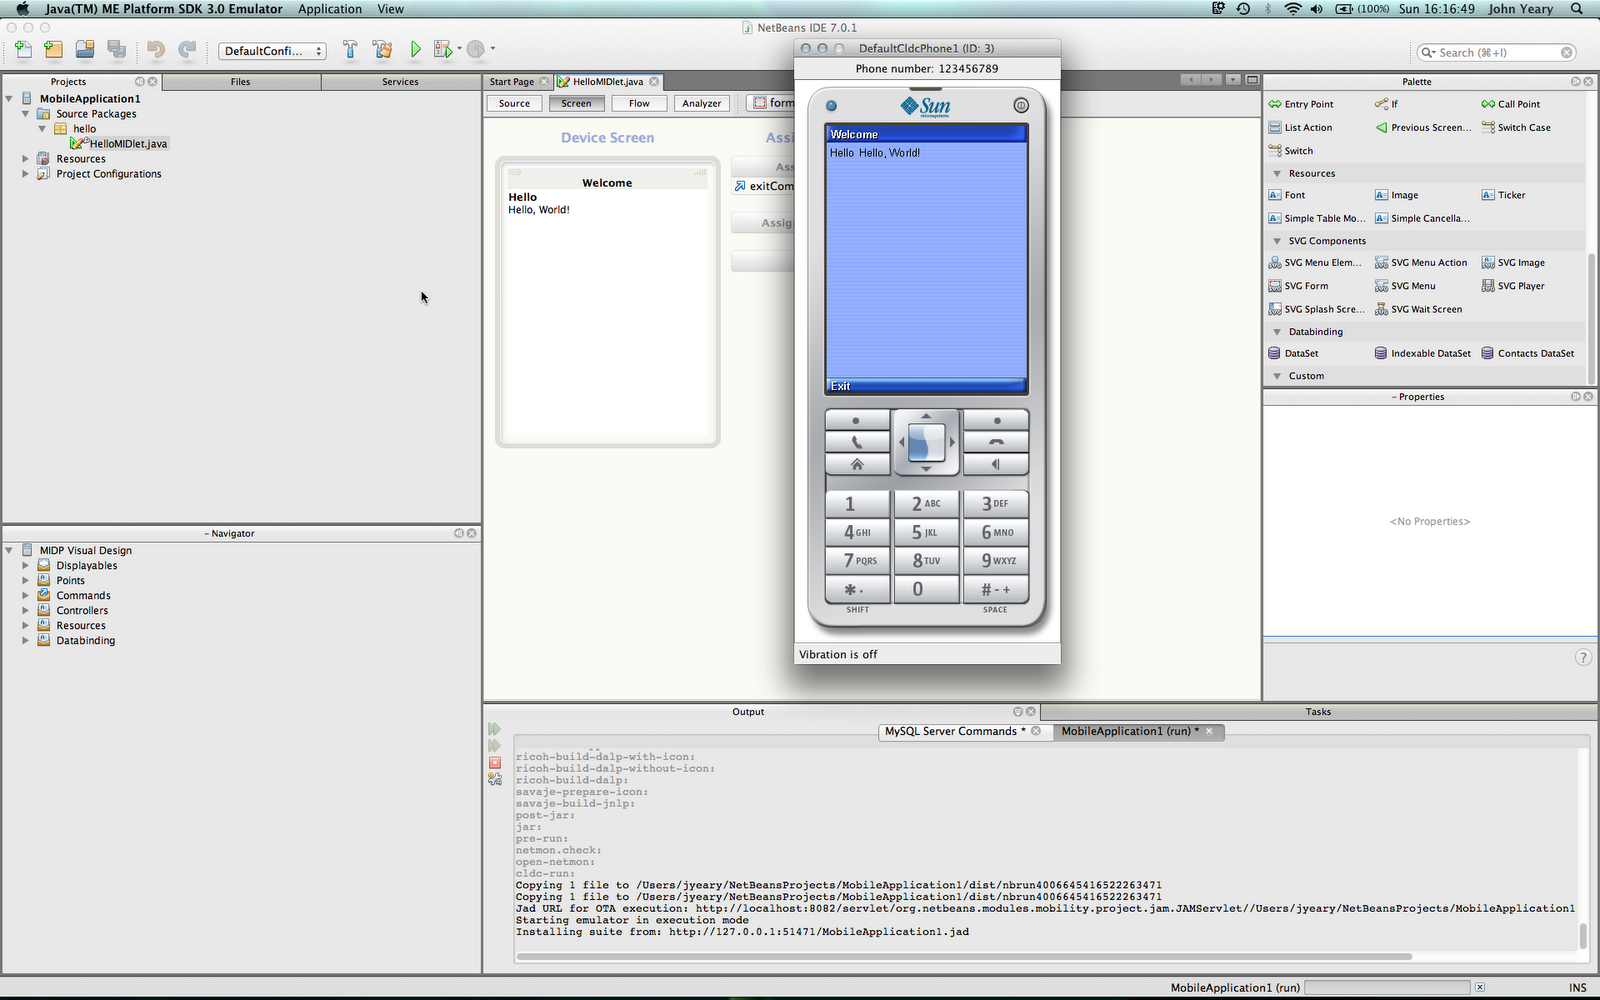Select Ticker in the Palette
Image resolution: width=1600 pixels, height=1000 pixels.
click(1504, 195)
